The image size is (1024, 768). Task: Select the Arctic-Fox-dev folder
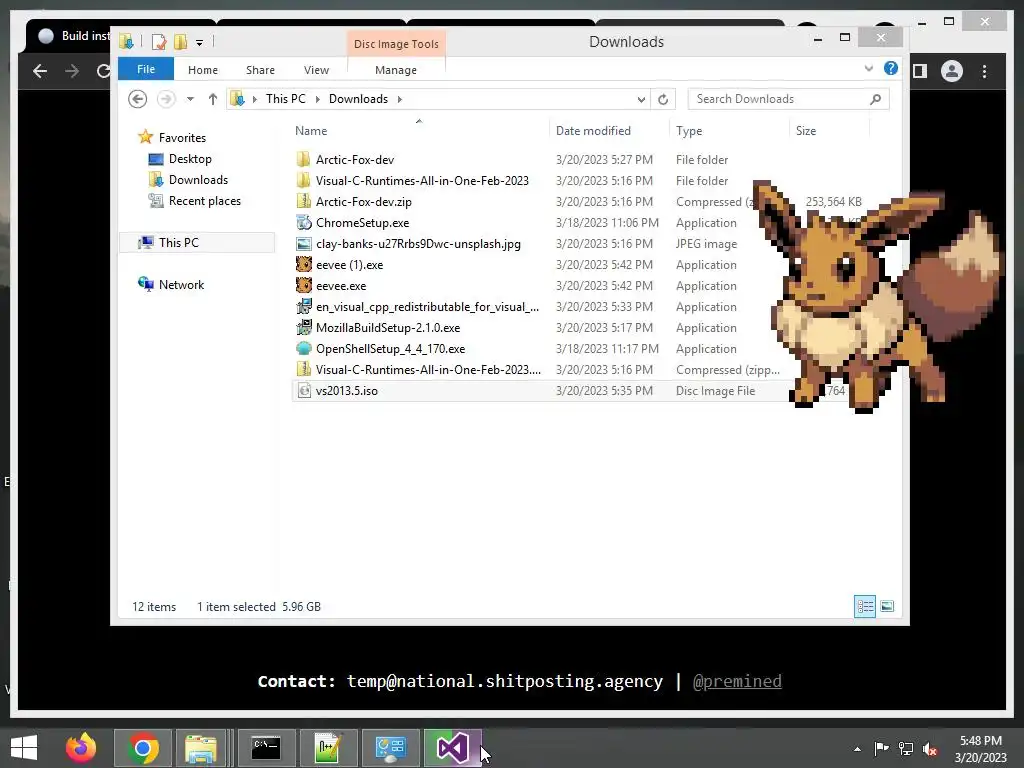tap(355, 159)
